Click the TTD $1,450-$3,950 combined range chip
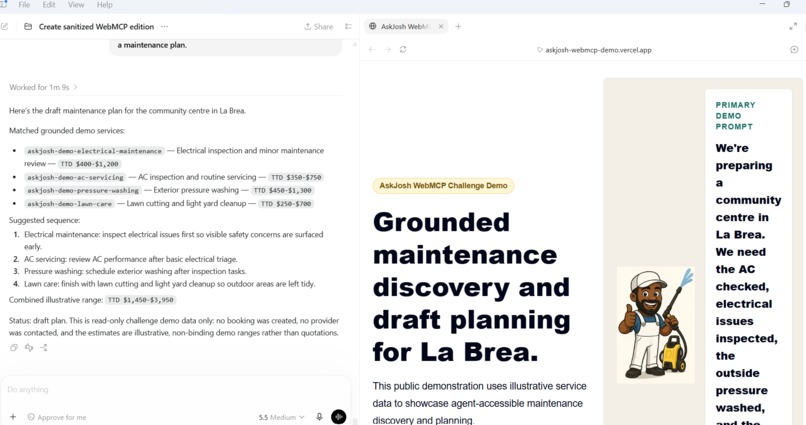This screenshot has width=806, height=425. pyautogui.click(x=141, y=300)
